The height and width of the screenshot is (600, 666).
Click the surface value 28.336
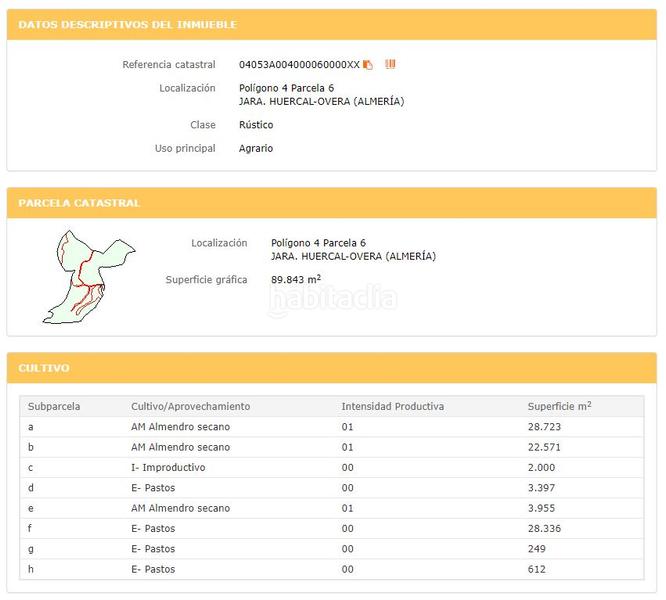[545, 529]
